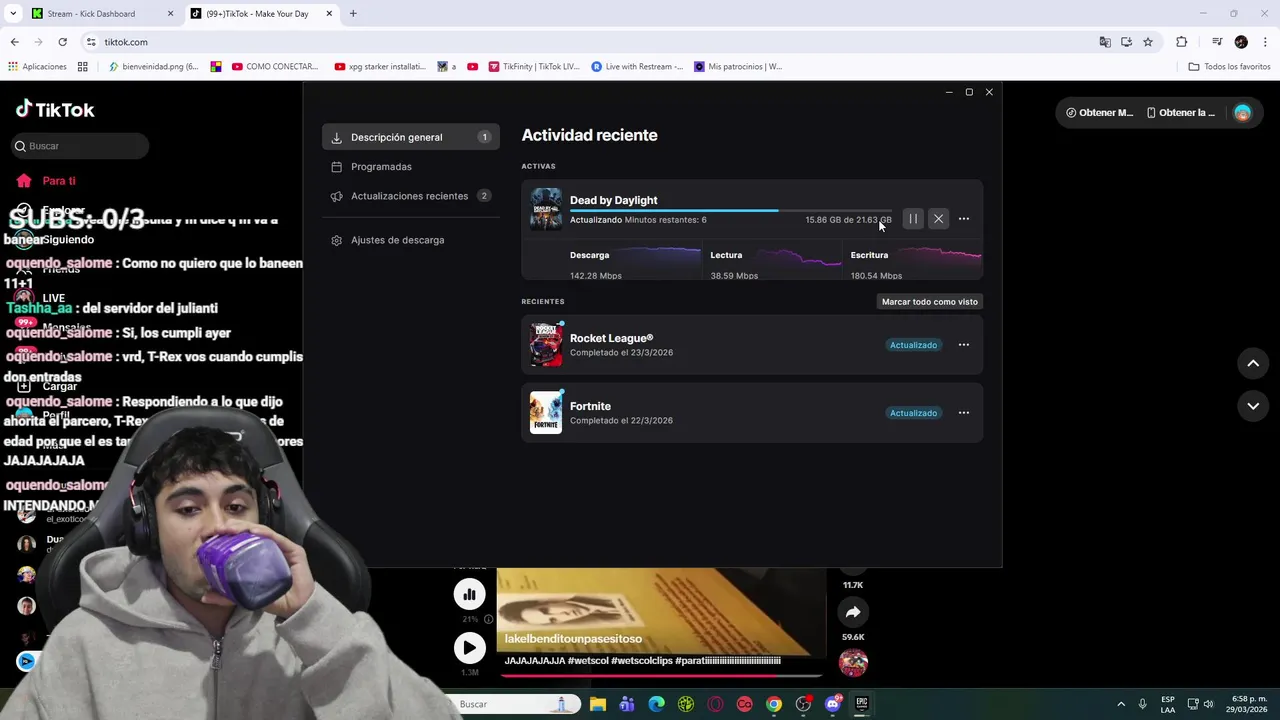Open TikFinity bookmark
Image resolution: width=1280 pixels, height=720 pixels.
[x=534, y=67]
